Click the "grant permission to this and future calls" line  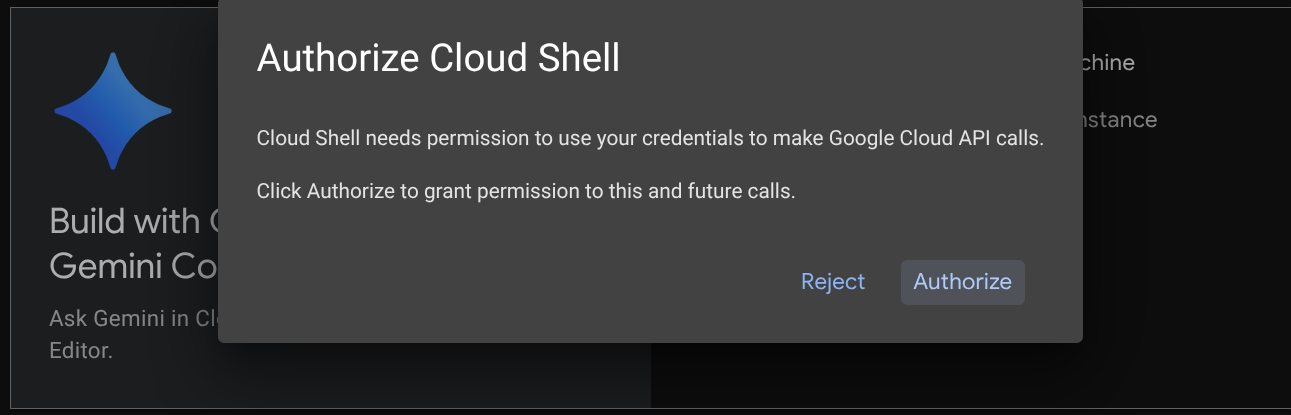620,191
